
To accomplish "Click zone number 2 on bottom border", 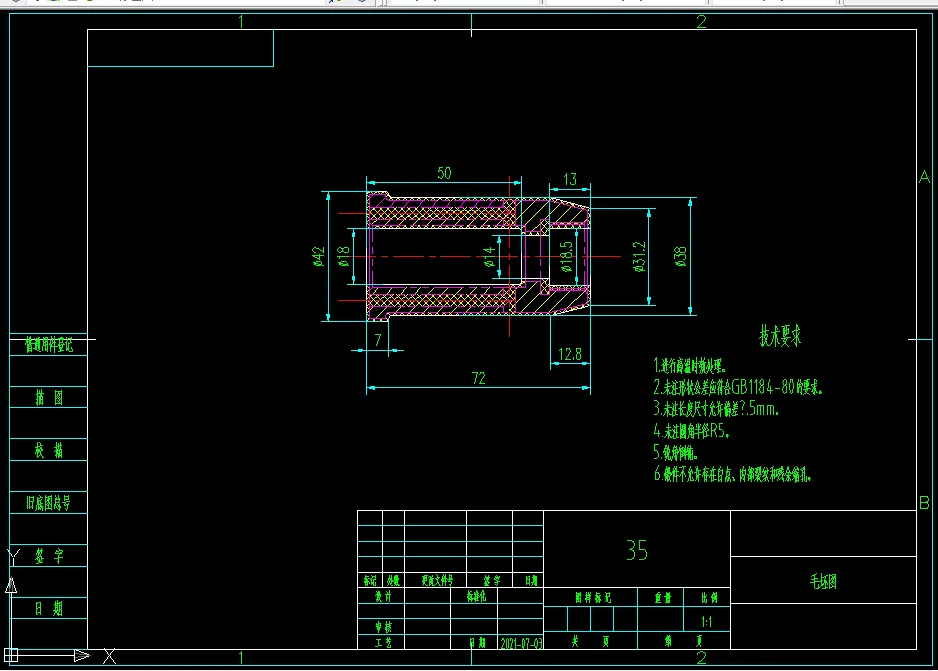I will coord(701,658).
